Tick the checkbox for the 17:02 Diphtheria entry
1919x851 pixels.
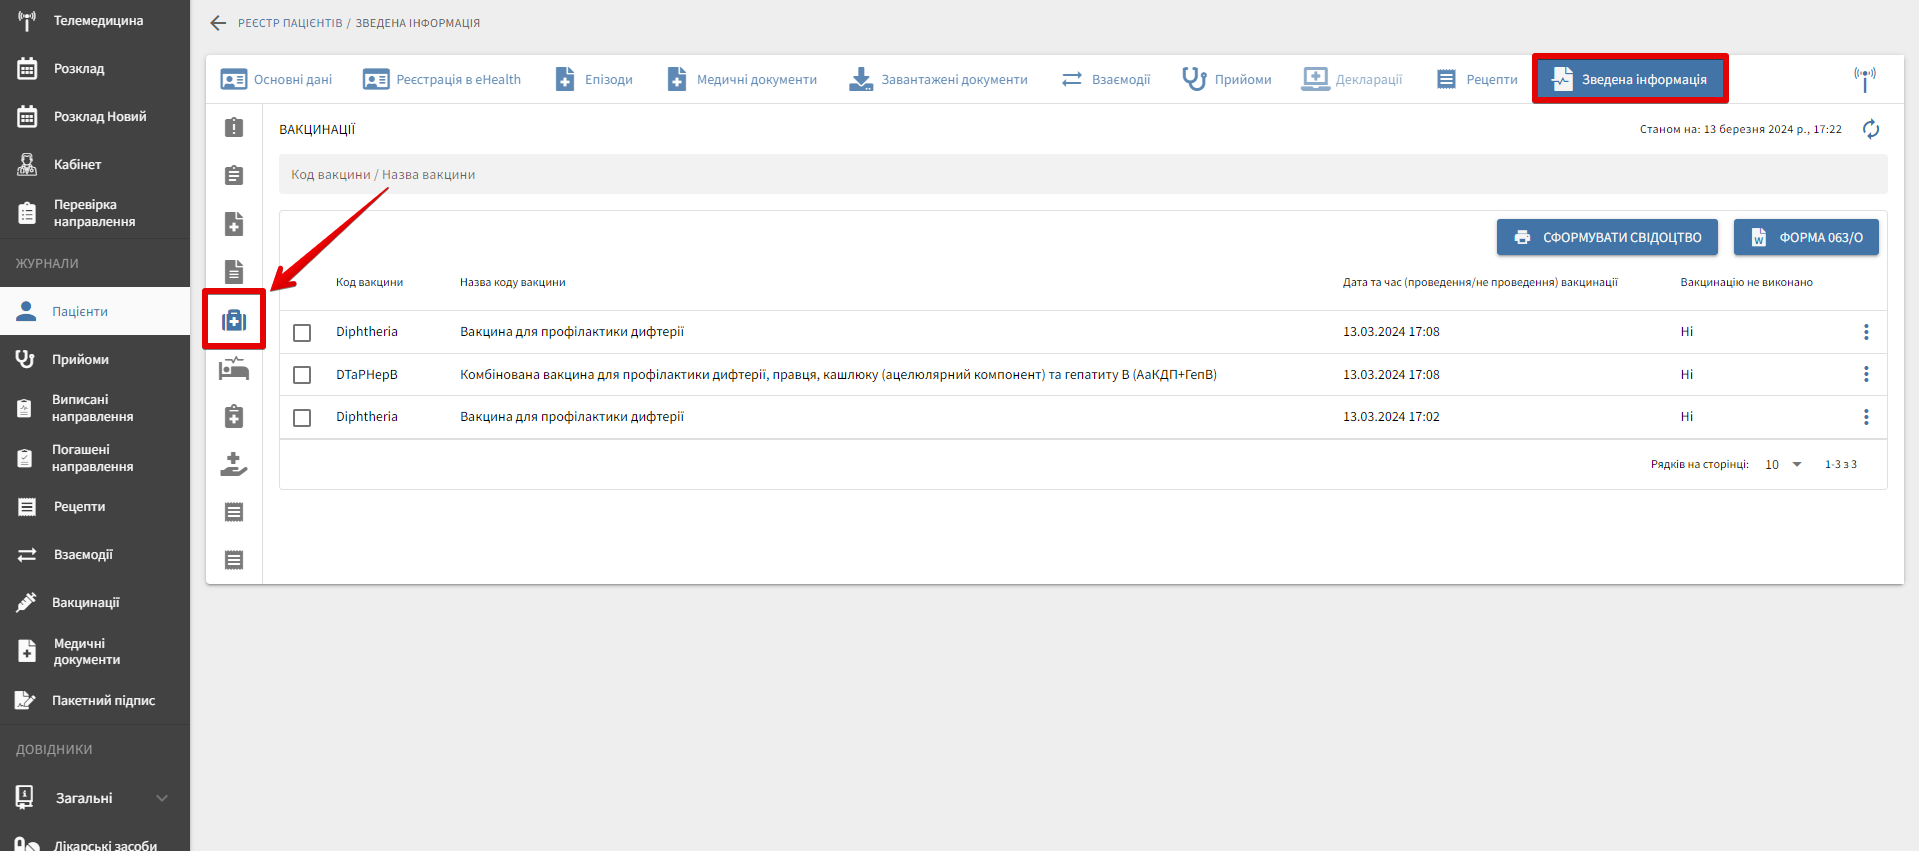pyautogui.click(x=302, y=417)
